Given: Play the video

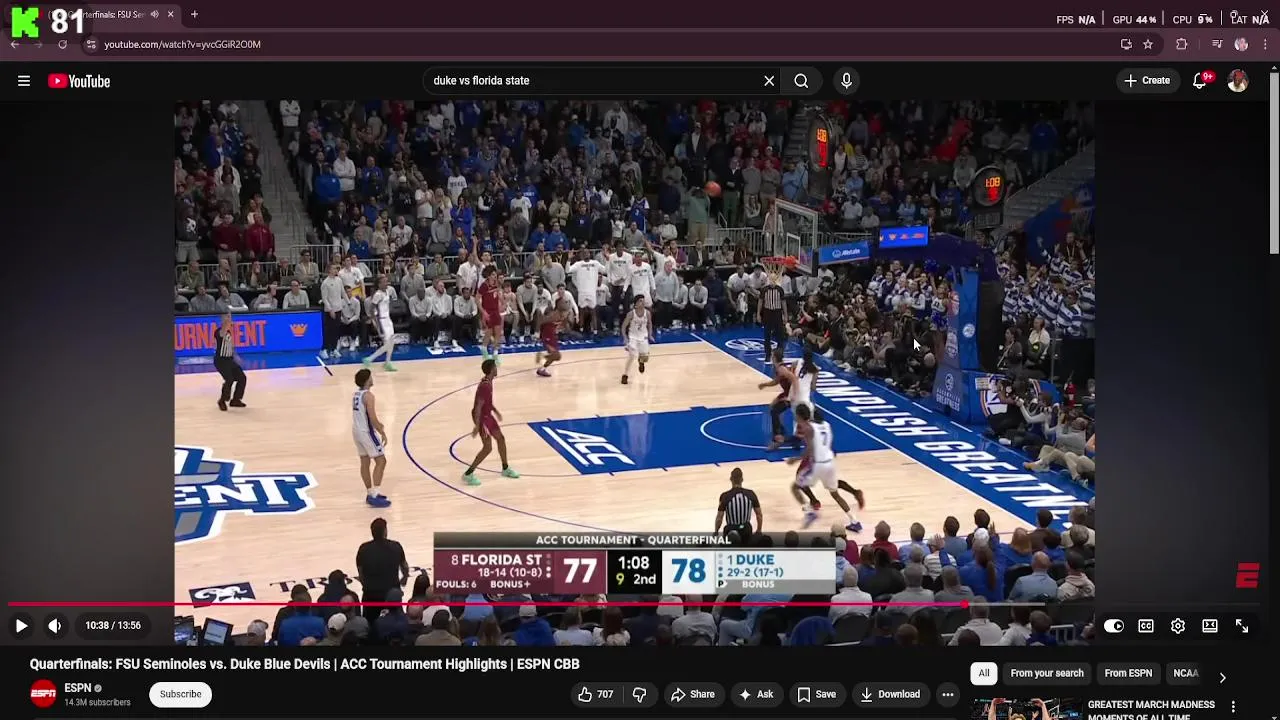Looking at the screenshot, I should tap(21, 626).
